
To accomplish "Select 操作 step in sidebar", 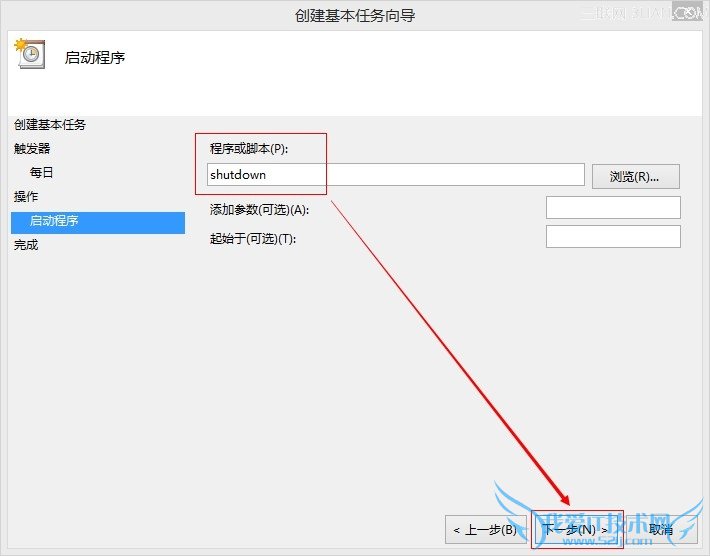I will tap(26, 197).
